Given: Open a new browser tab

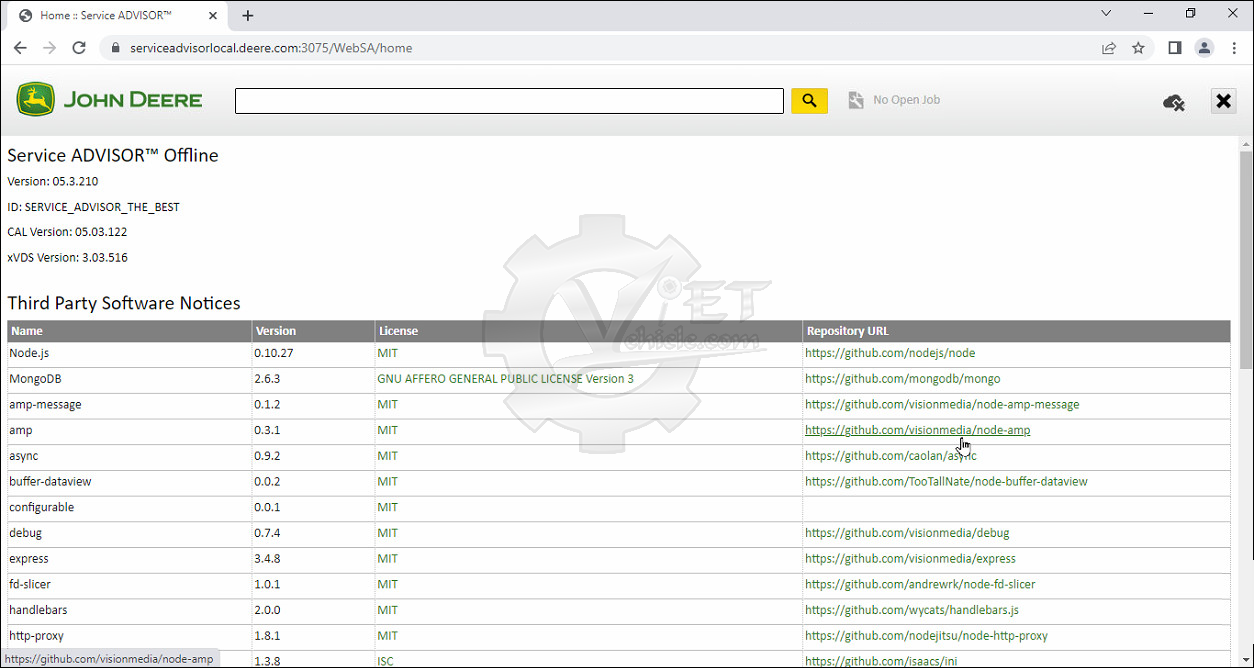Looking at the screenshot, I should coord(248,15).
